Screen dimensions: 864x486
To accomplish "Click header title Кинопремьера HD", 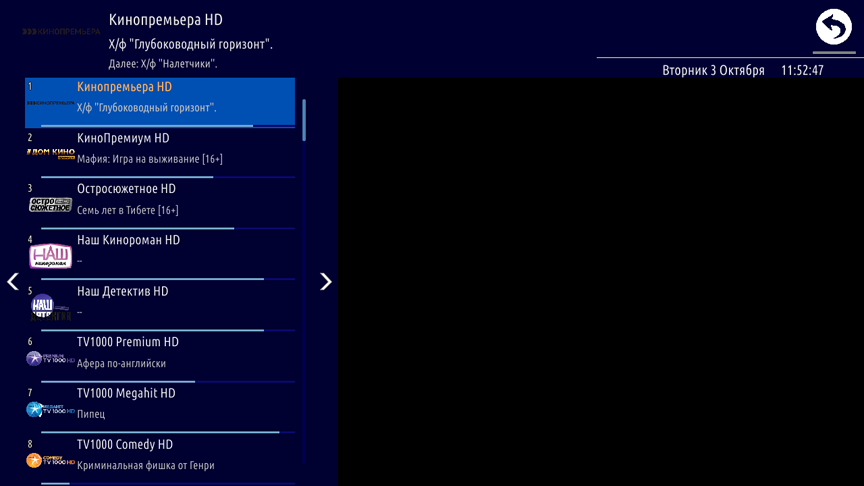I will coord(165,20).
